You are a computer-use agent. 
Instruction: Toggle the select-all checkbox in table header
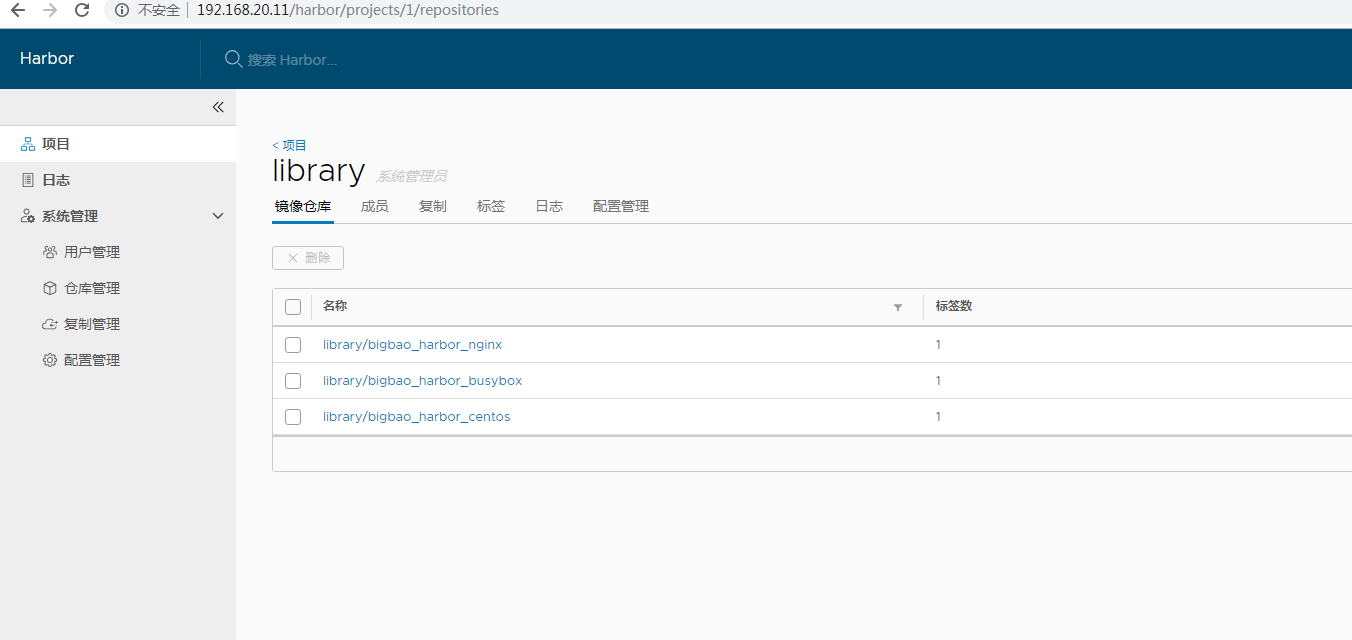pos(293,307)
